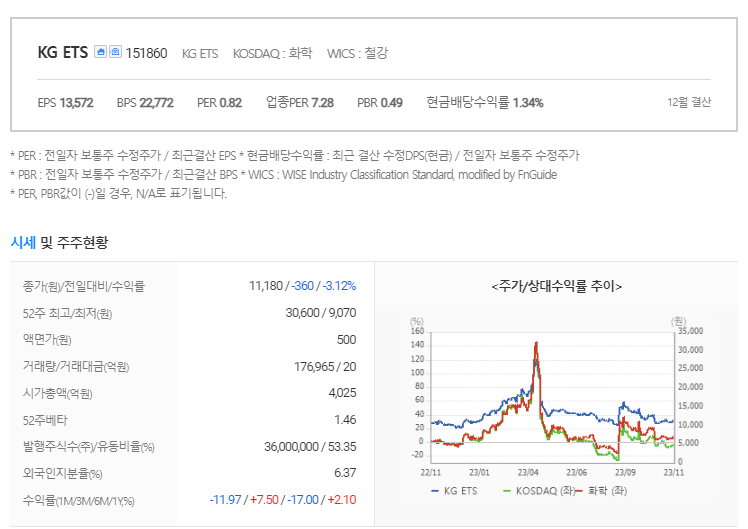The image size is (748, 529).
Task: Click the PER definition footnote line
Action: pyautogui.click(x=294, y=156)
